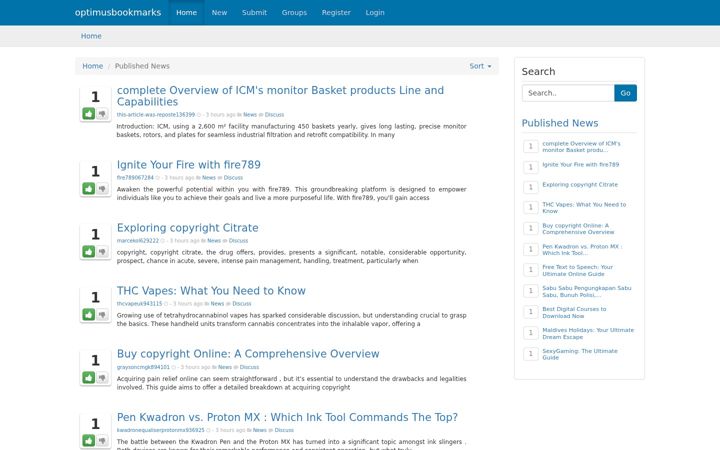Click Home in the Published News breadcrumb

pyautogui.click(x=93, y=66)
